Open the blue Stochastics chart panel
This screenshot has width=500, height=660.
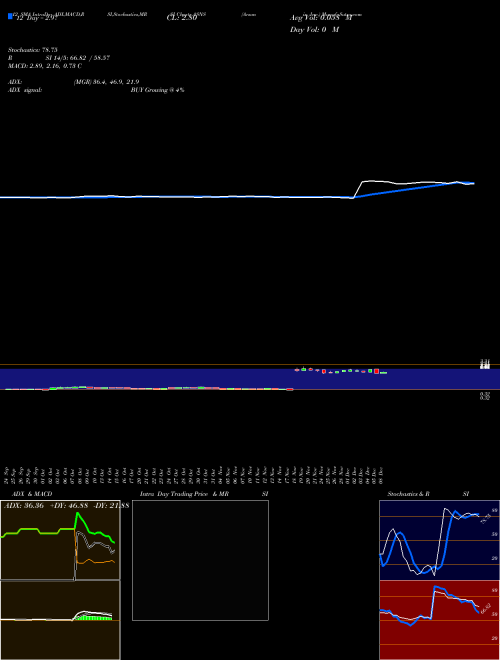[x=439, y=540]
